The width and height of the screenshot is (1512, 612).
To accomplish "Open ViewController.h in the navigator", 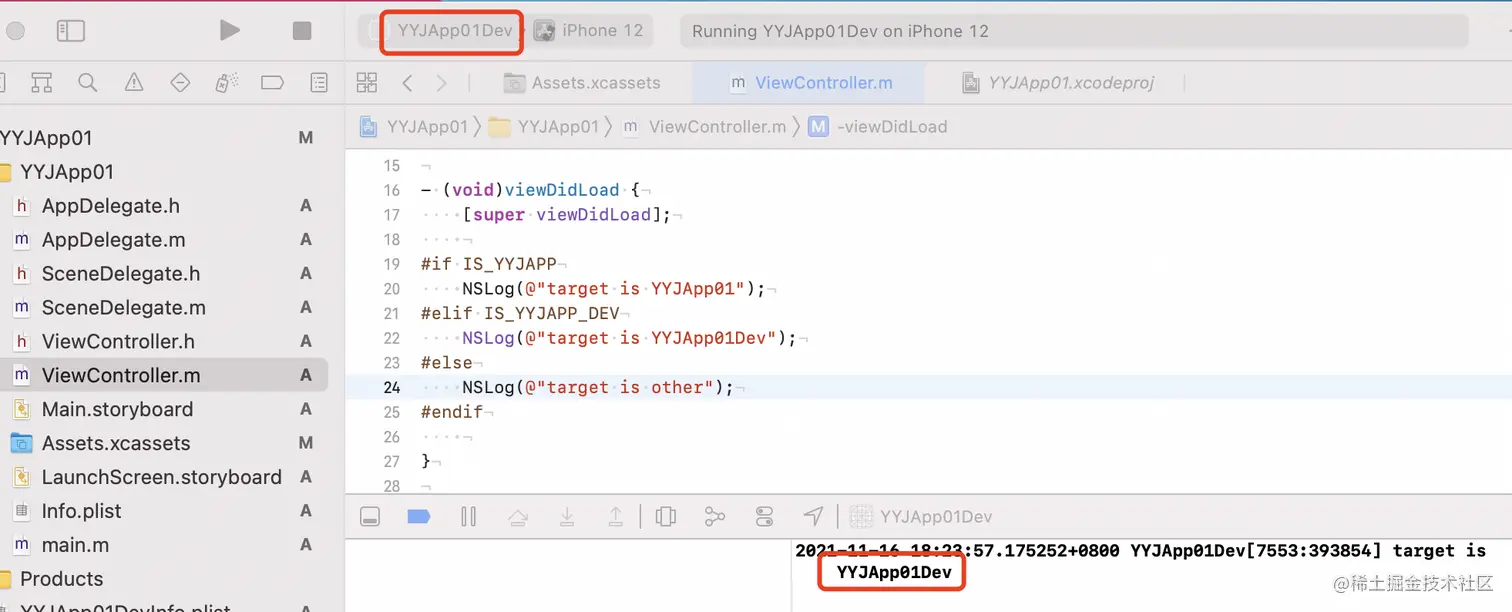I will [x=164, y=342].
